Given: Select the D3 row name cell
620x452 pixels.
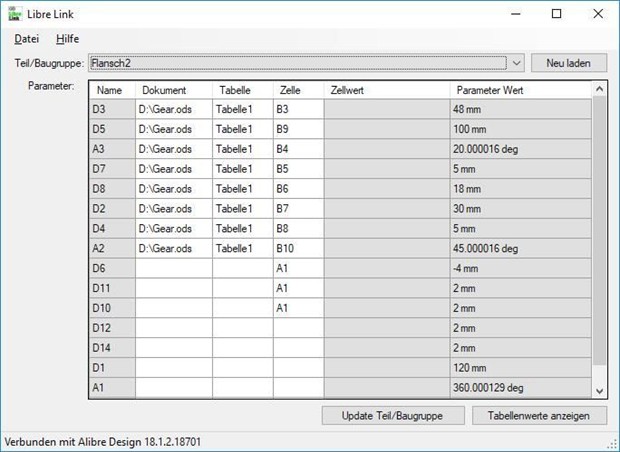Looking at the screenshot, I should (112, 109).
